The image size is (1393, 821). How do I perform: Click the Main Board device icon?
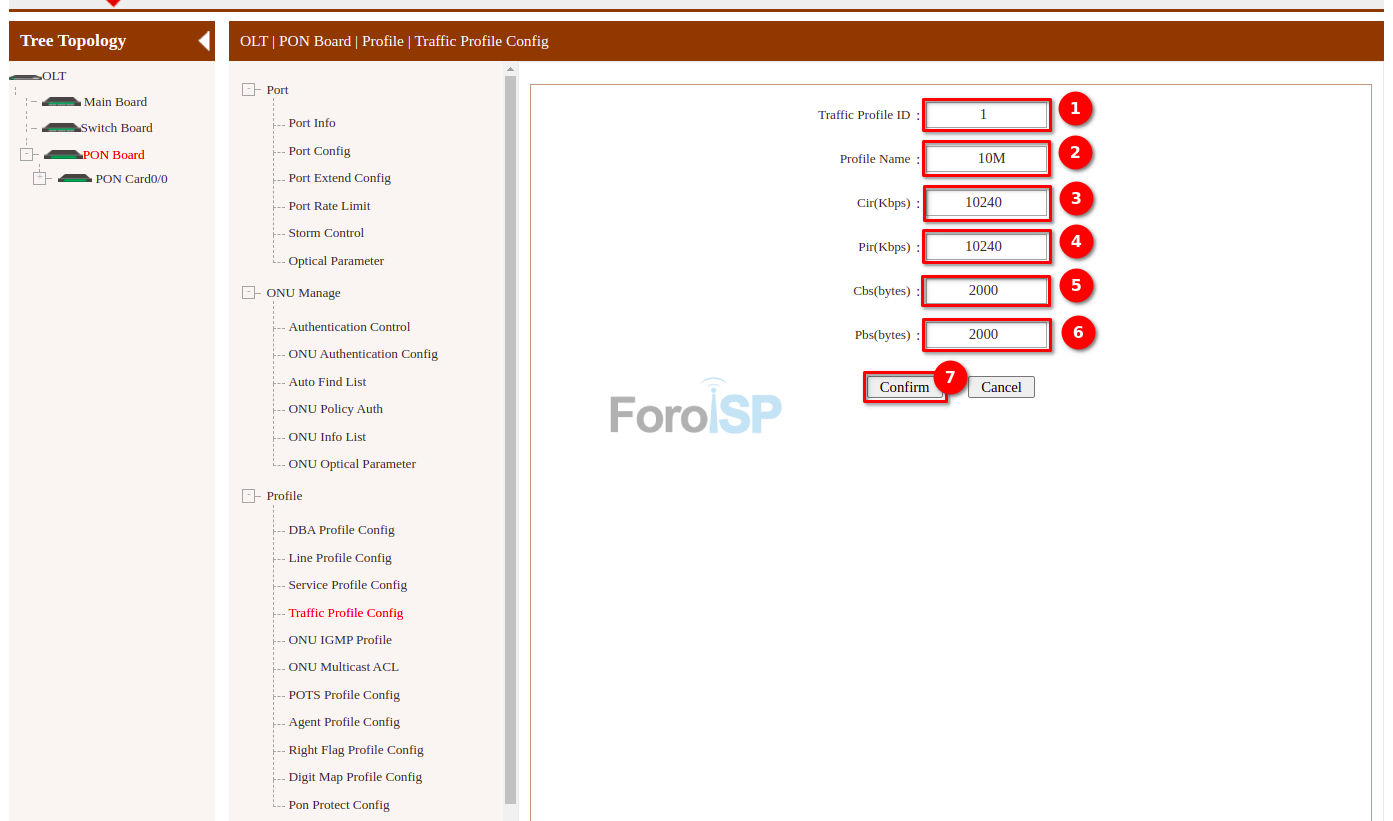[x=61, y=102]
